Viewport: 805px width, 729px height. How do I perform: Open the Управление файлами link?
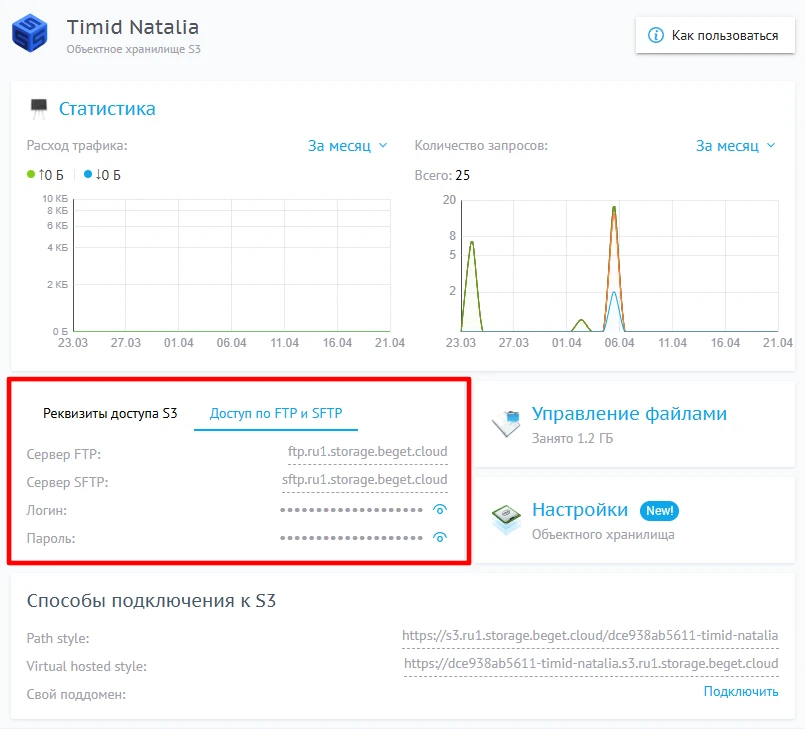[x=629, y=414]
